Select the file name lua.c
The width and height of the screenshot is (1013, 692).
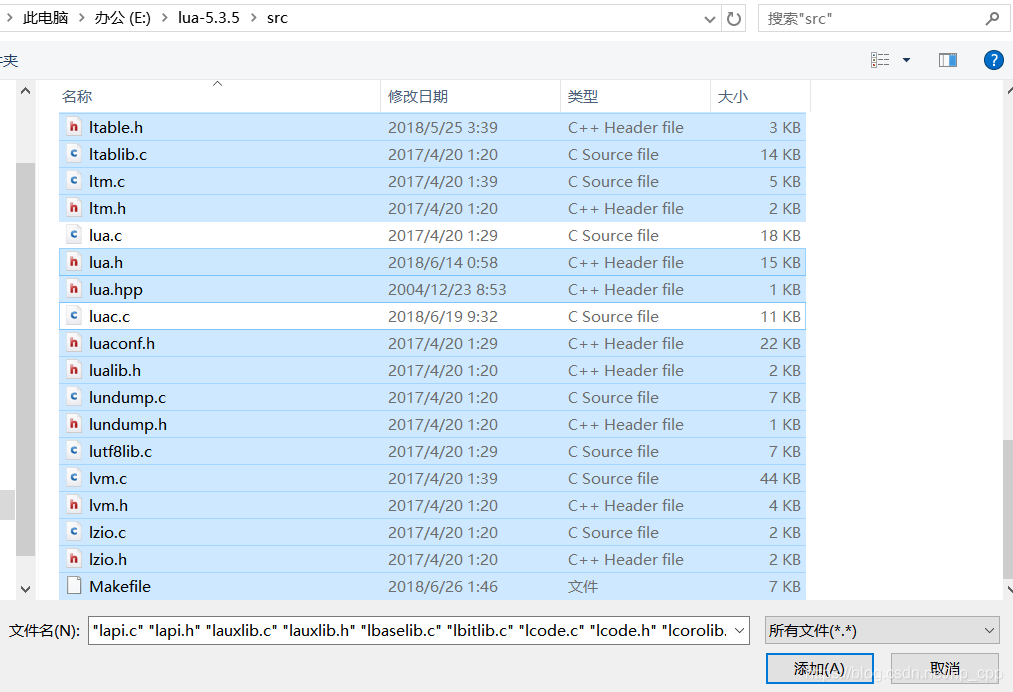click(x=105, y=235)
